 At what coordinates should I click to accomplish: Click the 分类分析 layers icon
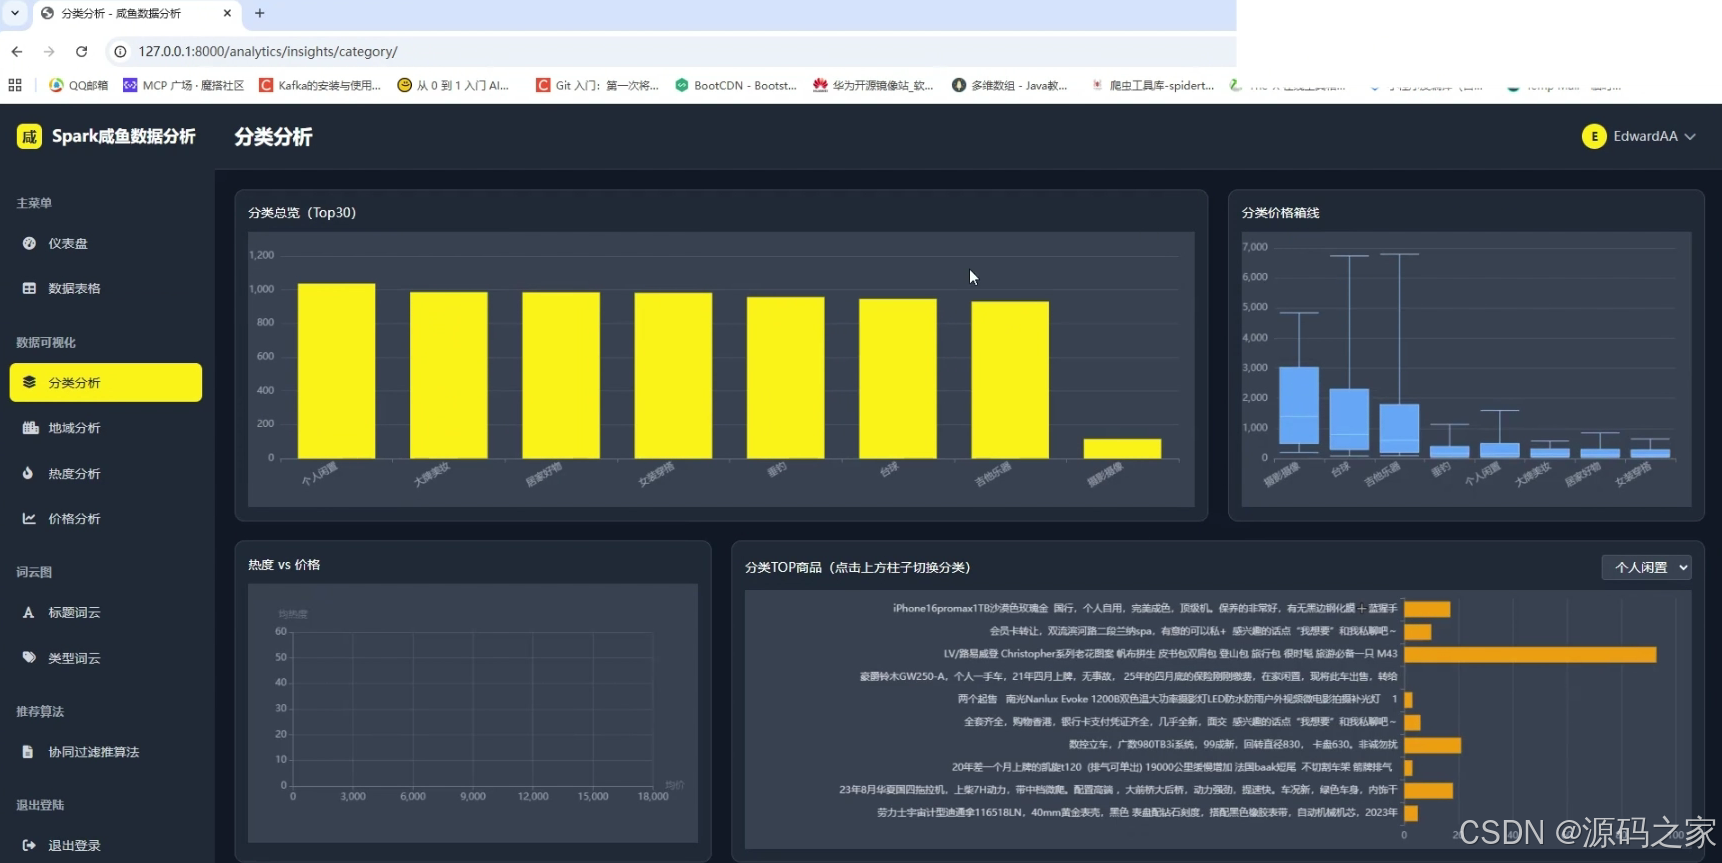click(29, 382)
